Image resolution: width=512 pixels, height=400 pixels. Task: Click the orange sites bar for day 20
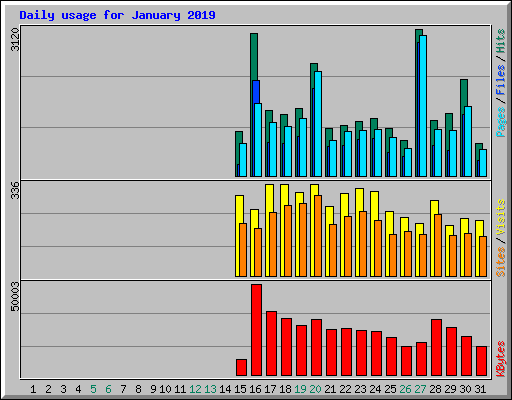point(318,236)
